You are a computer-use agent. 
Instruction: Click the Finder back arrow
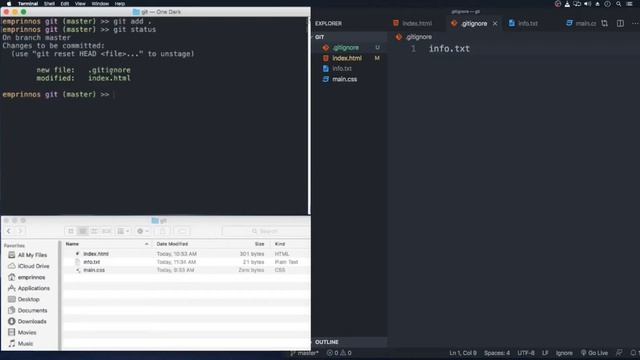(9, 231)
